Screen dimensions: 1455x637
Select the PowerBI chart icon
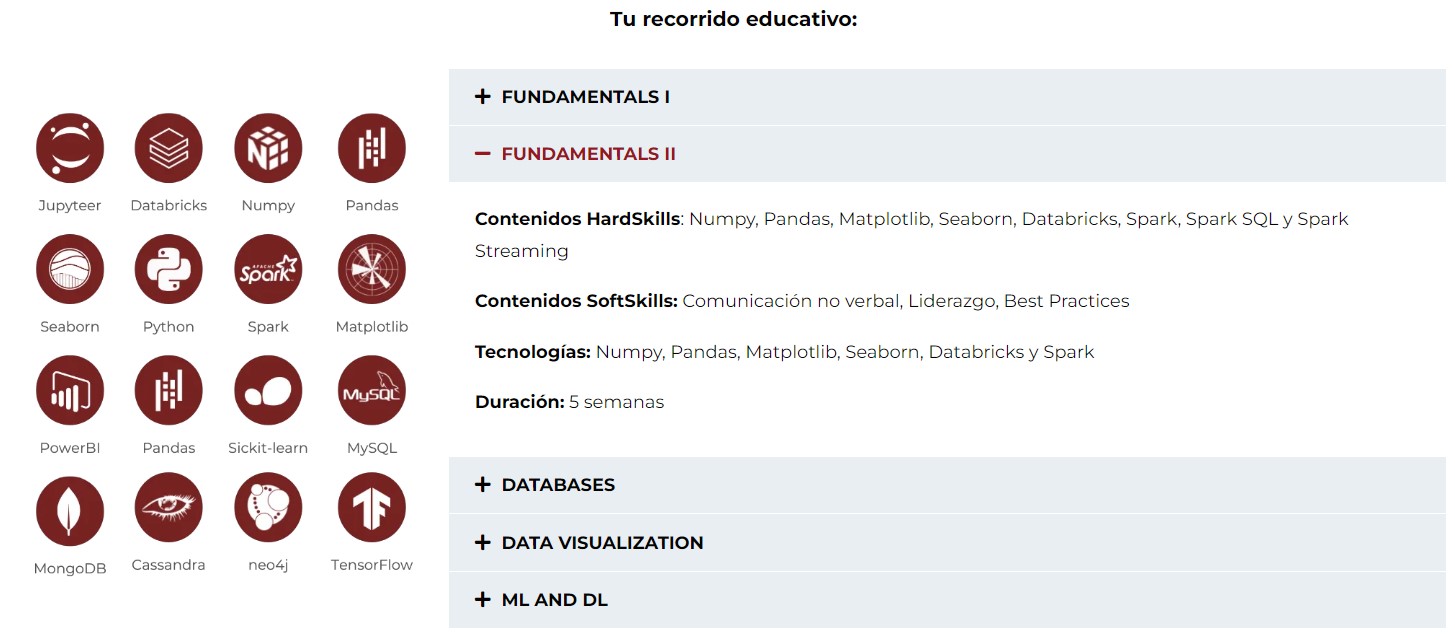[x=70, y=390]
